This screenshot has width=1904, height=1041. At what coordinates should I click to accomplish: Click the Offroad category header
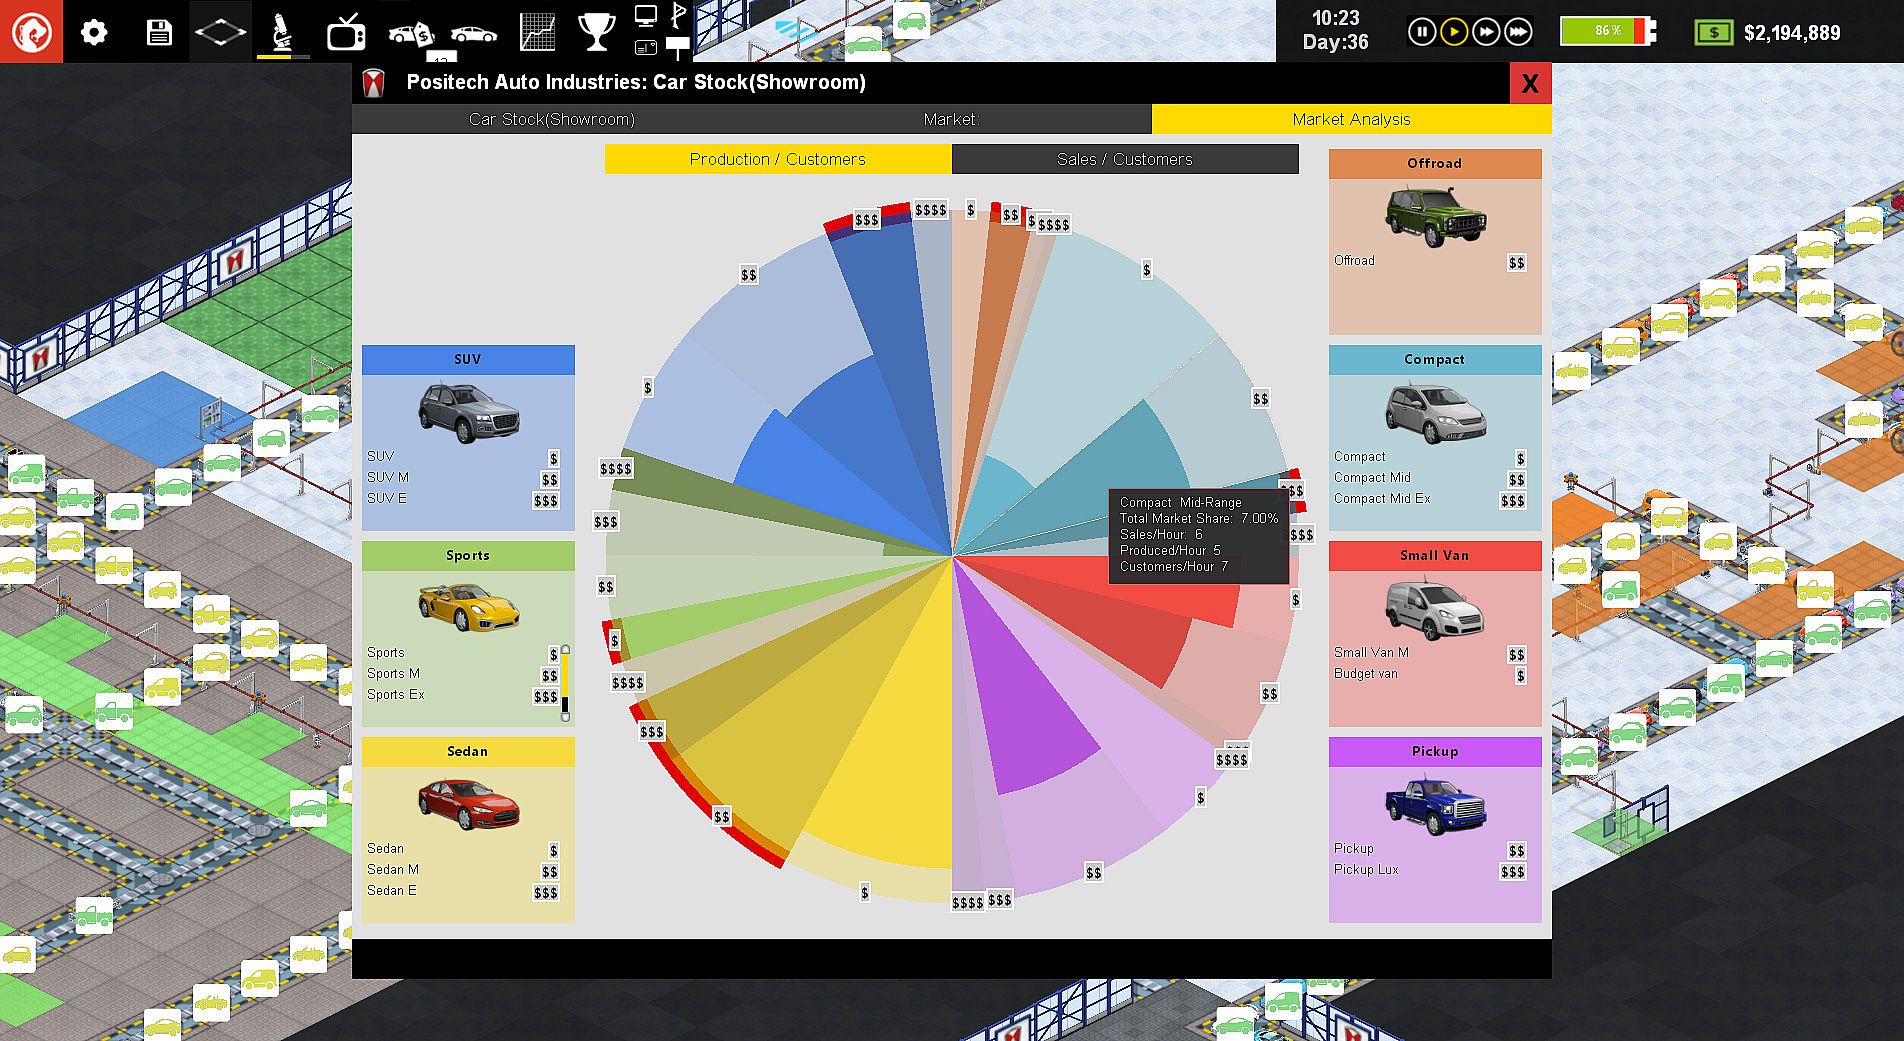point(1435,164)
